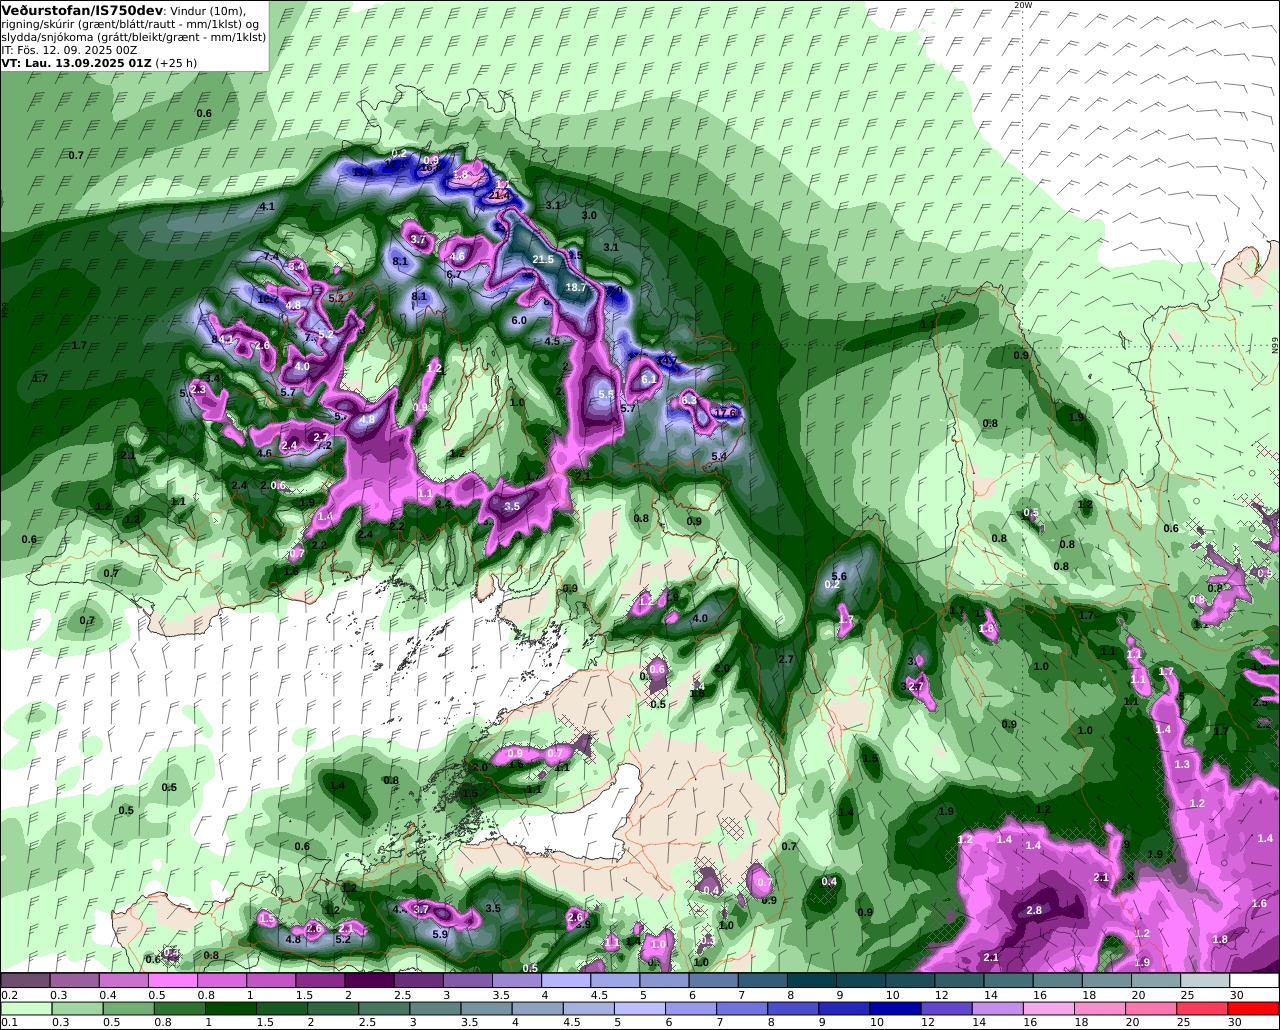Click the 'Veðurstofan/IS750dev' title text

click(82, 10)
